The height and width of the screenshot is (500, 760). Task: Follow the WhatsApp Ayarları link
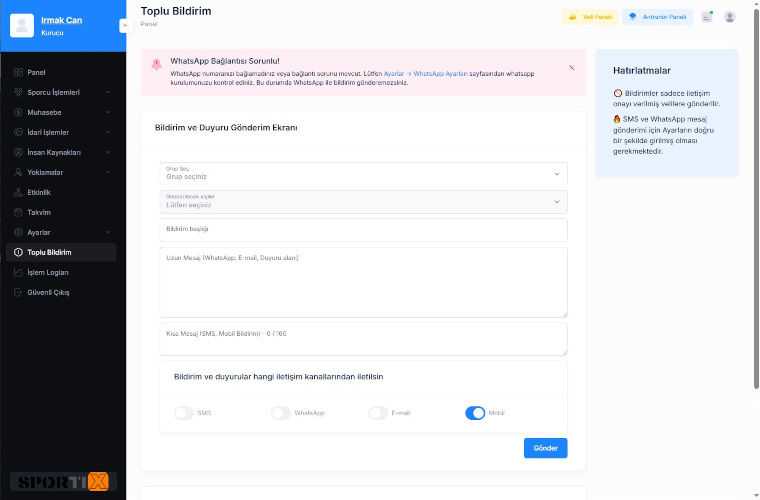click(441, 74)
